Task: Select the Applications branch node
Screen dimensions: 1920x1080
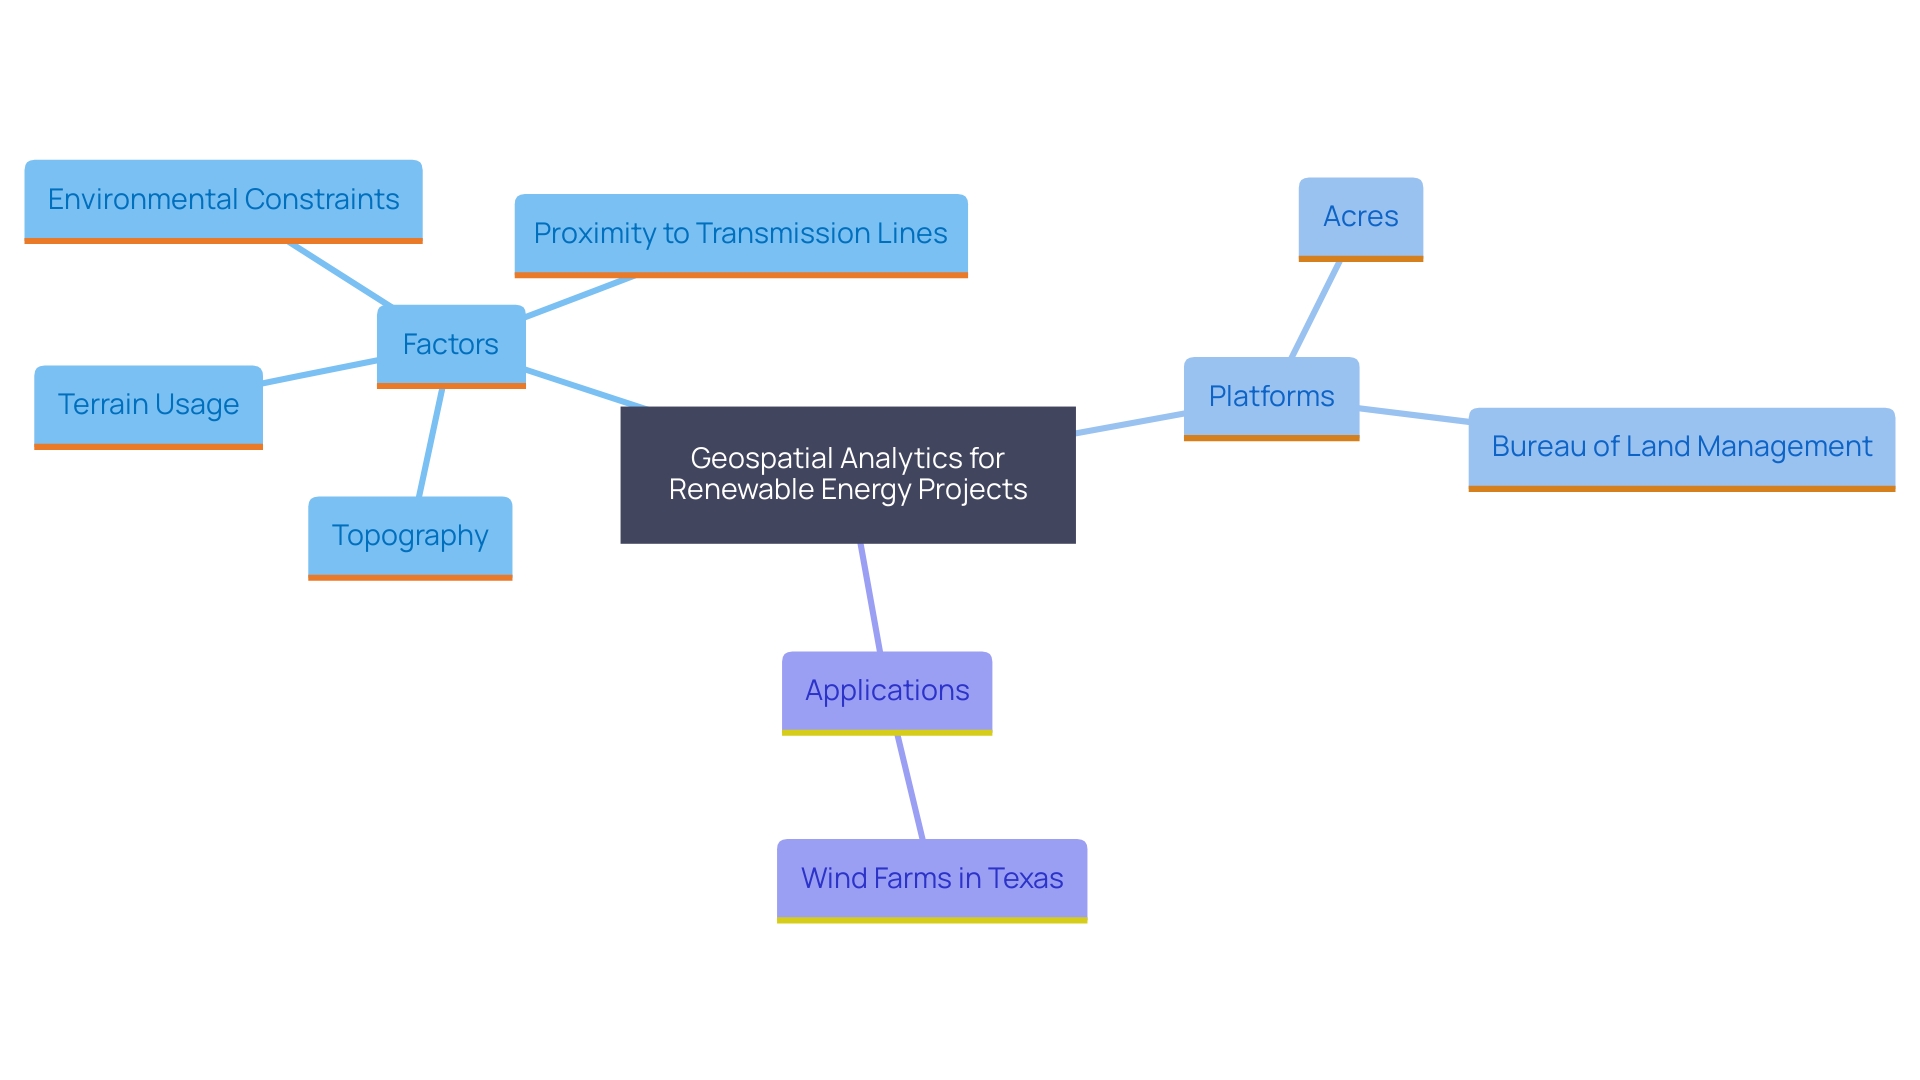Action: coord(891,687)
